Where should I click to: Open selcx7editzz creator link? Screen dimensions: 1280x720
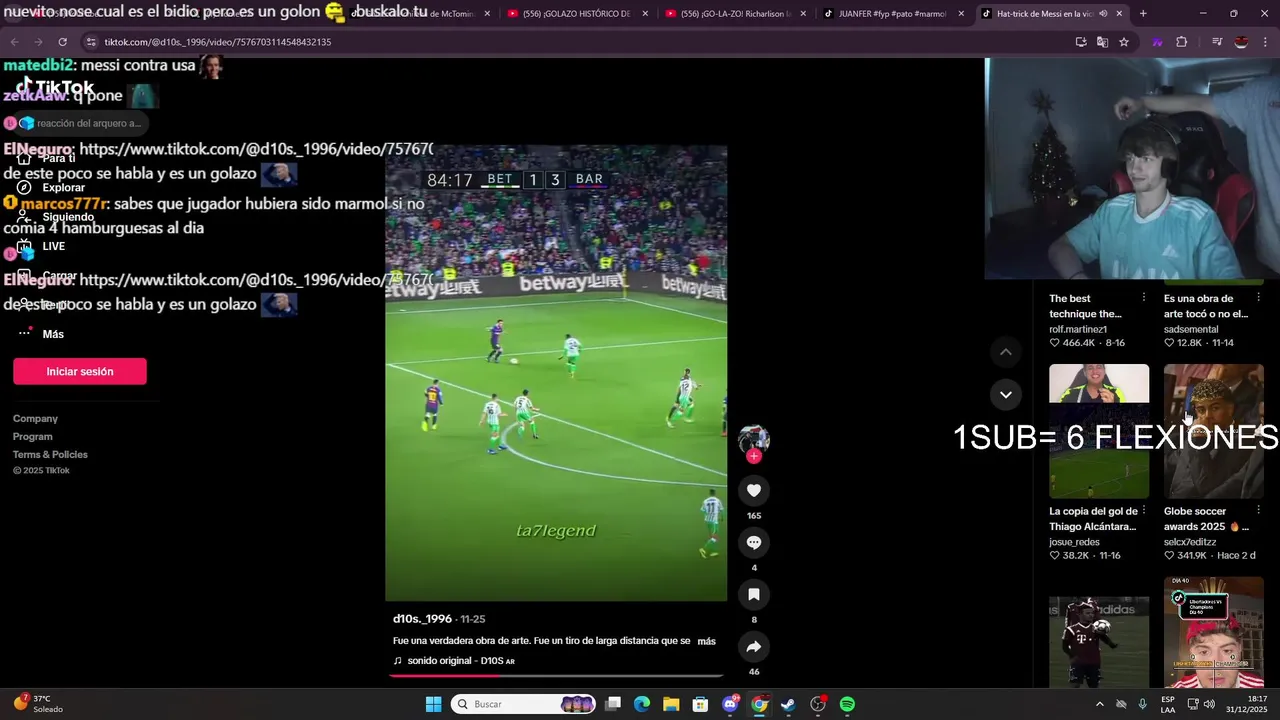coord(1190,542)
